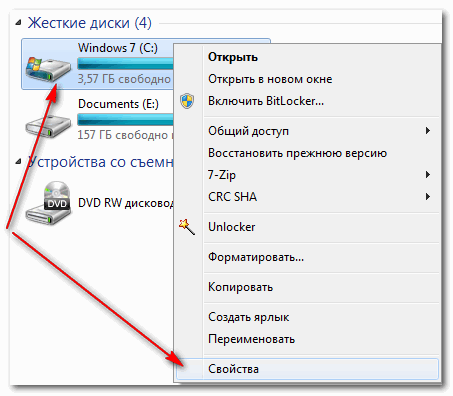The image size is (453, 396).
Task: Select the Windows 7 (C:) drive icon
Action: 48,69
